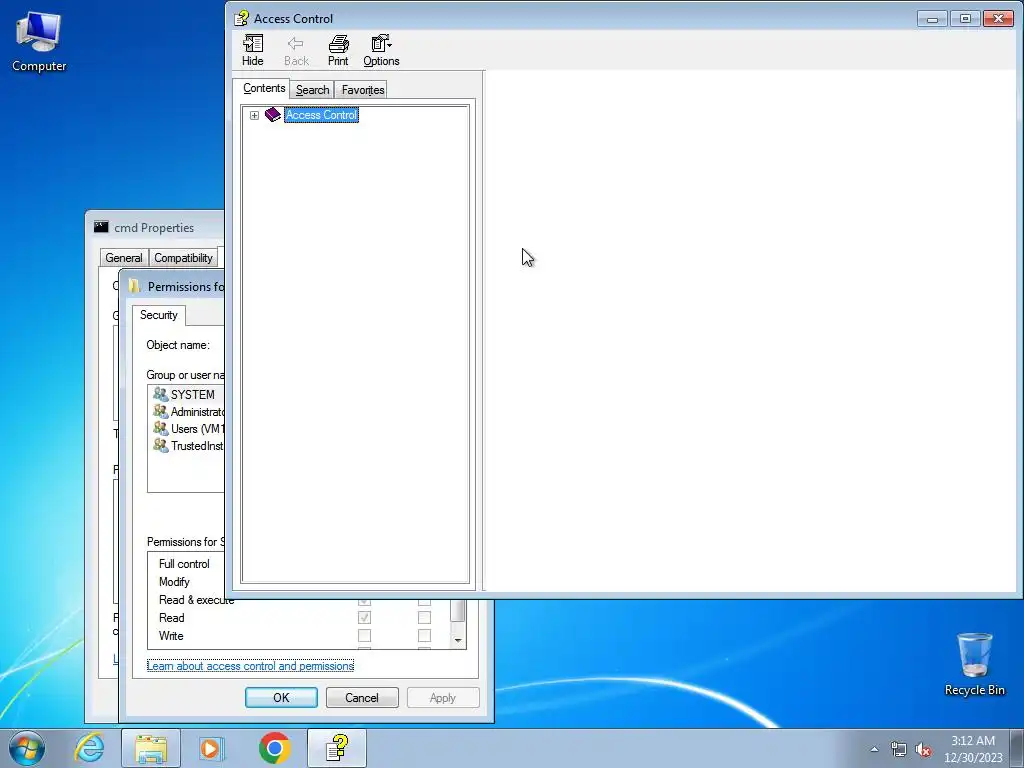Click the Help window taskbar button
The image size is (1024, 768).
337,748
